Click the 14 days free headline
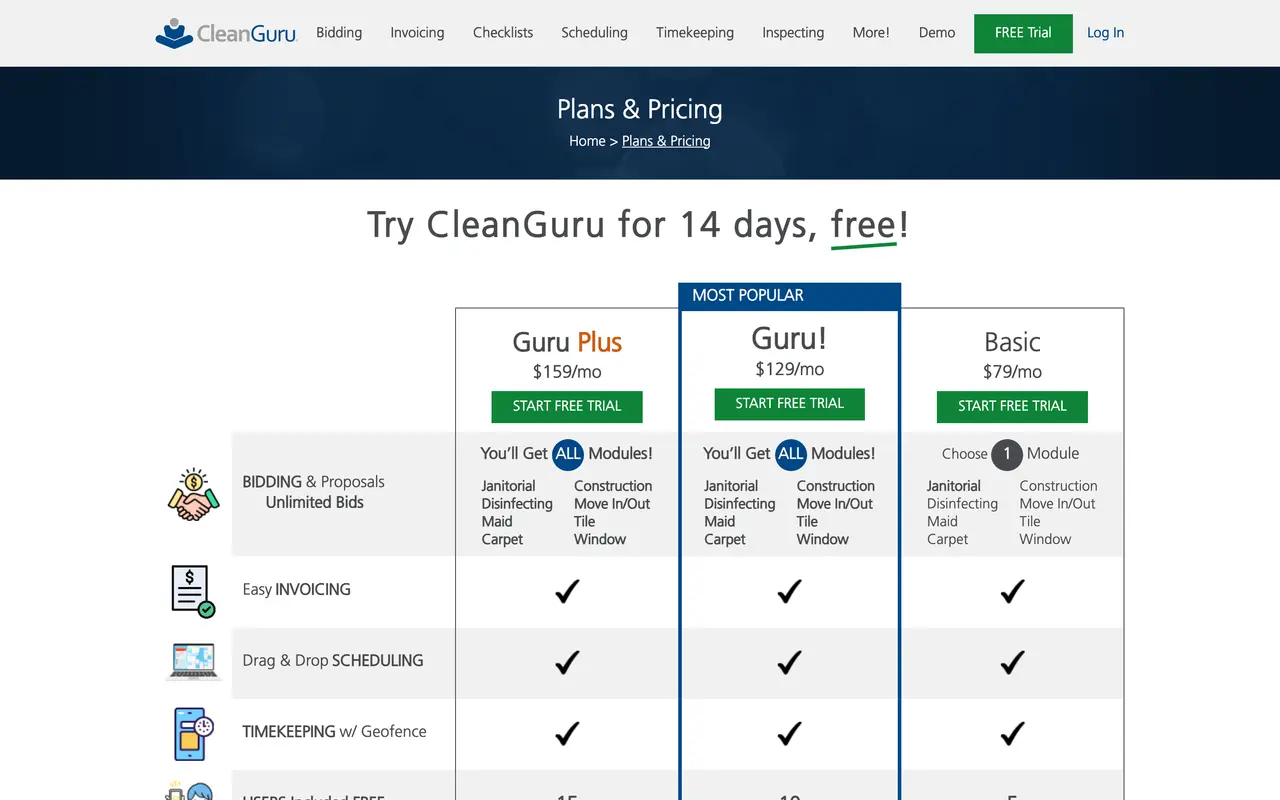 click(x=638, y=225)
